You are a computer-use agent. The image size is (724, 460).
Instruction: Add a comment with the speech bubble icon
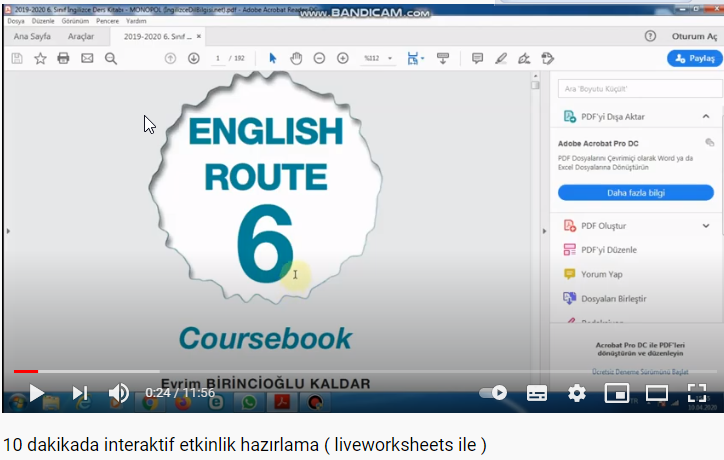(x=477, y=58)
